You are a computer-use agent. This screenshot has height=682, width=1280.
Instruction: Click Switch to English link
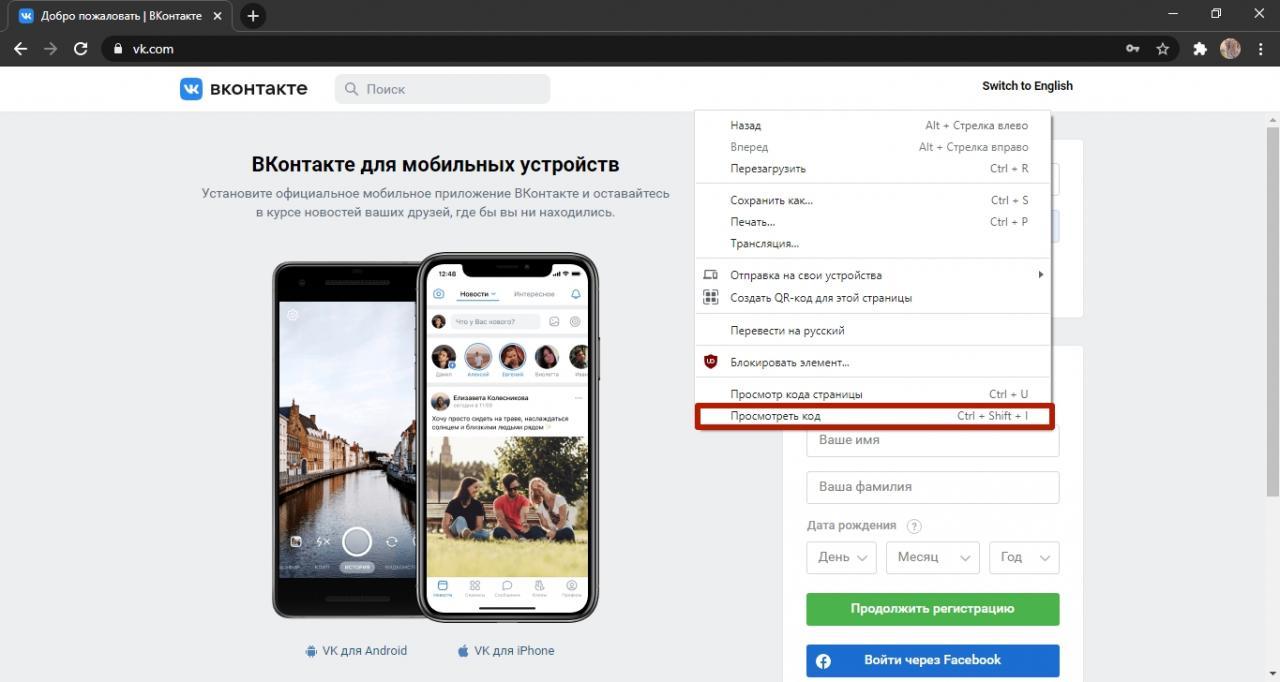pyautogui.click(x=1027, y=86)
